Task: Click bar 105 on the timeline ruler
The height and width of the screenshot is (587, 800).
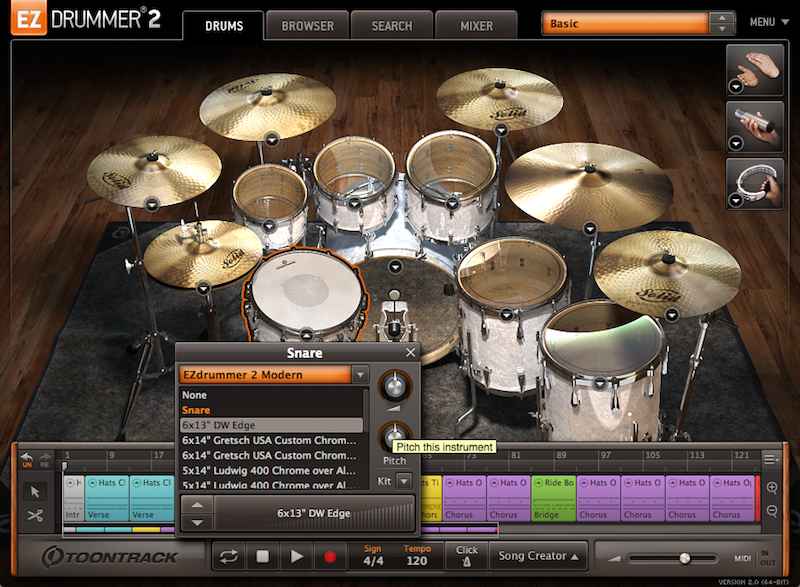Action: click(x=653, y=455)
